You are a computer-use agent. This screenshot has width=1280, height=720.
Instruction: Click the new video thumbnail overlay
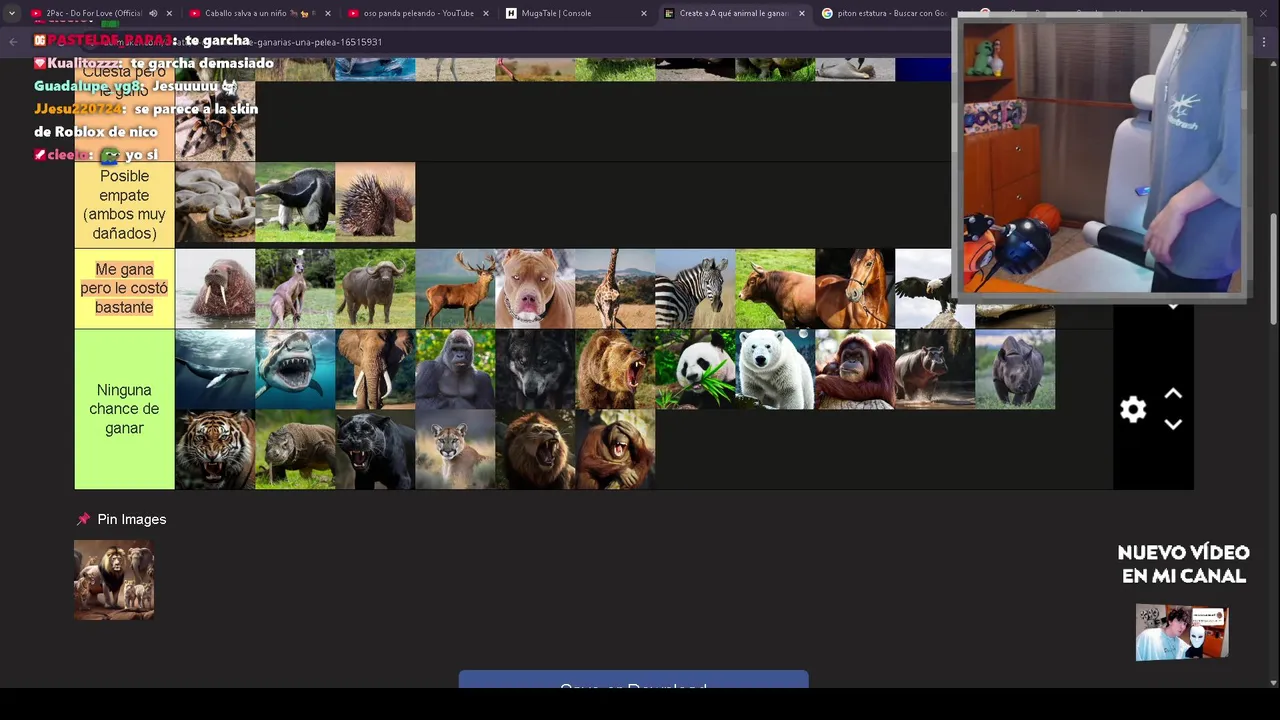coord(1182,632)
